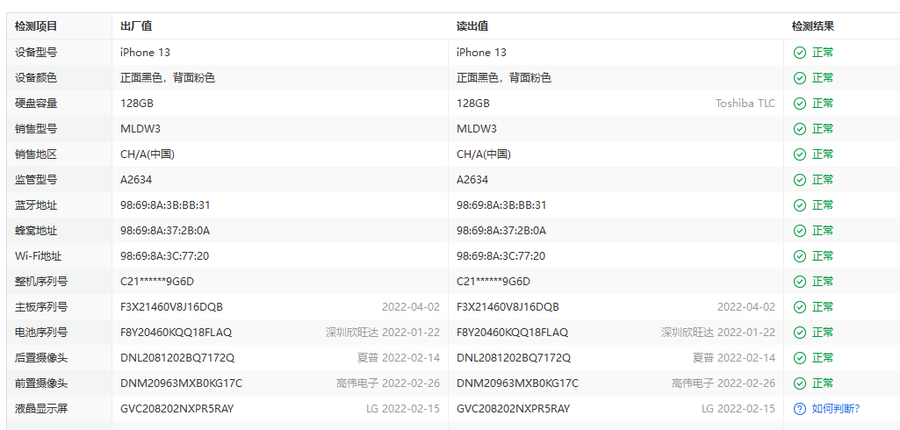Click the 电池序列号 row label
Viewport: 900px width, 430px height.
[41, 332]
